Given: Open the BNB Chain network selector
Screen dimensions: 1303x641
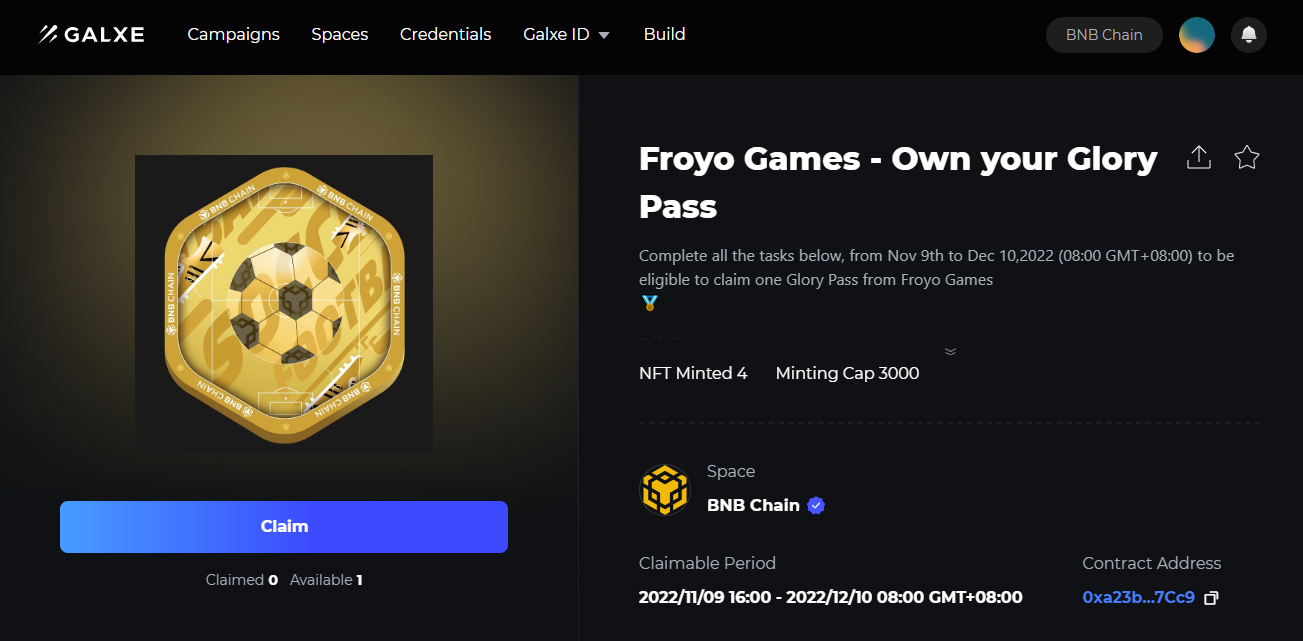Looking at the screenshot, I should (x=1104, y=35).
